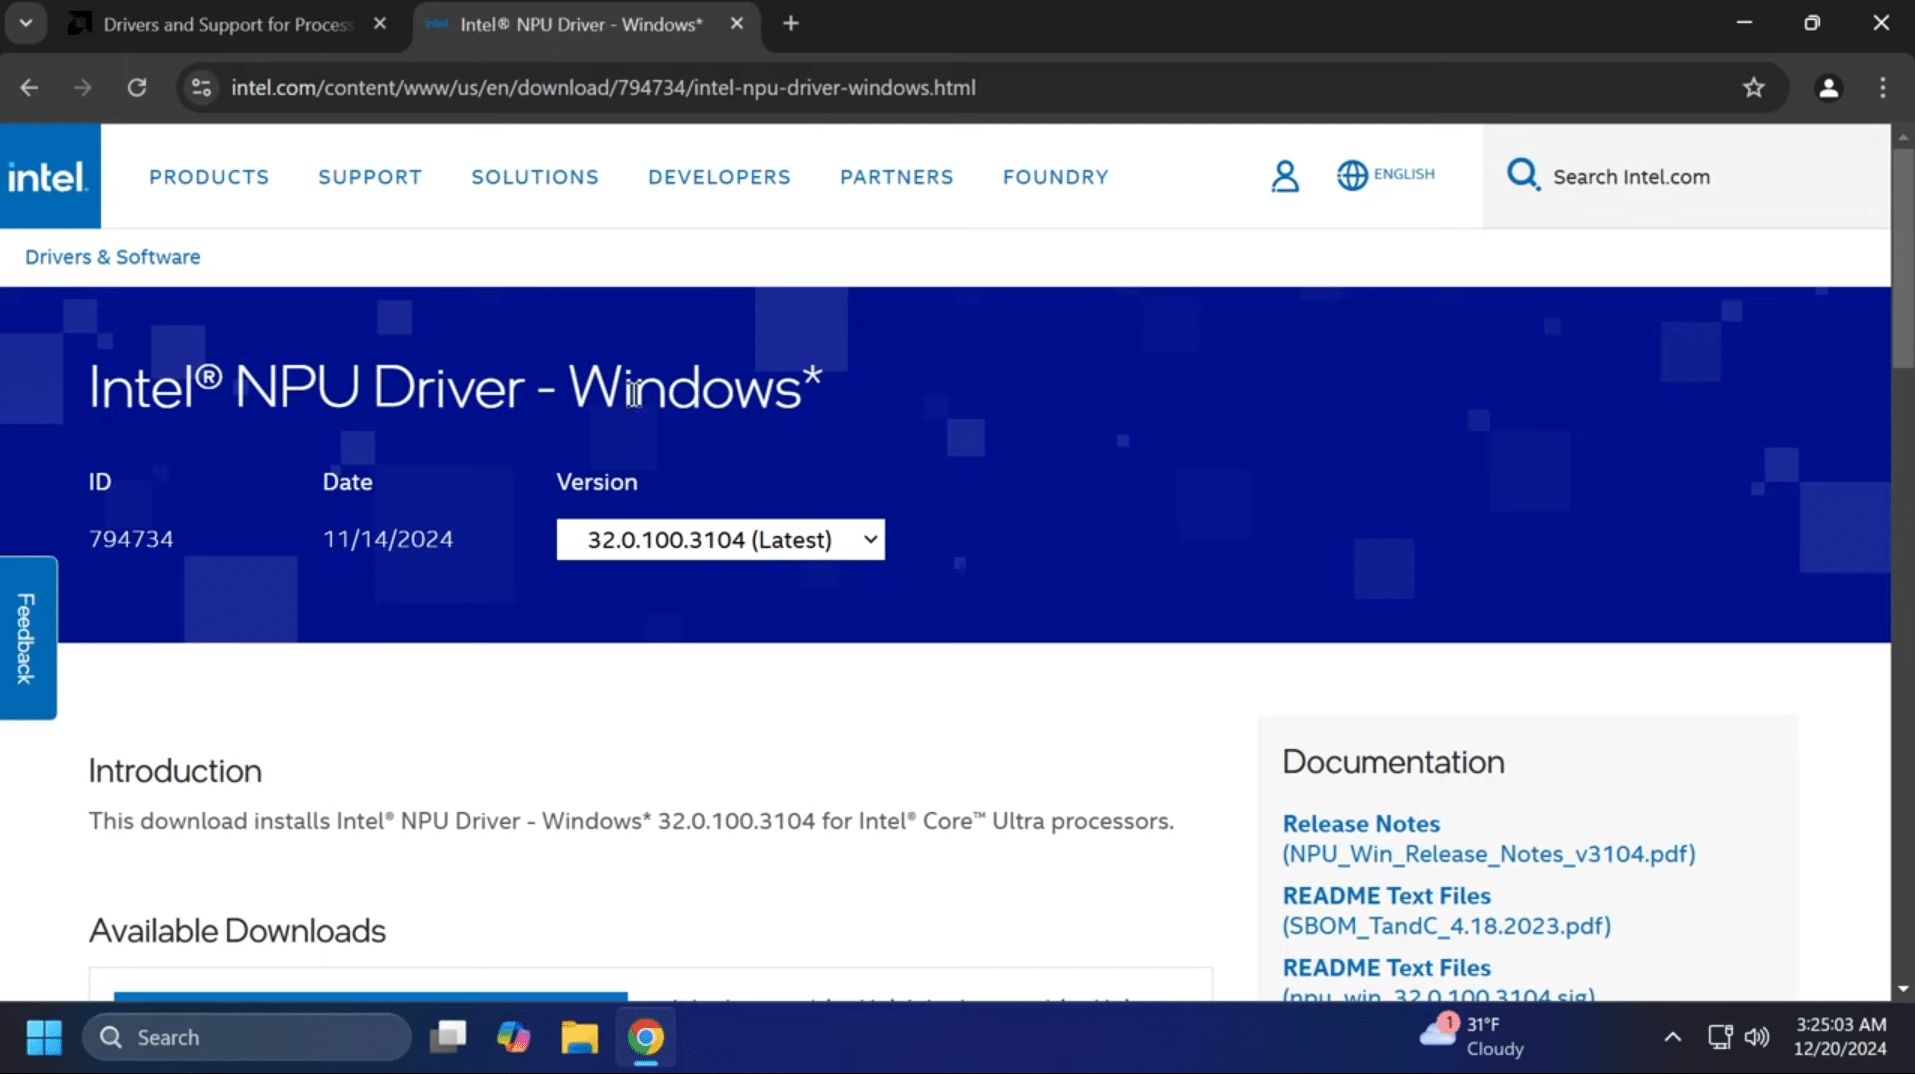The image size is (1915, 1074).
Task: Reload the page with the refresh icon
Action: coord(137,88)
